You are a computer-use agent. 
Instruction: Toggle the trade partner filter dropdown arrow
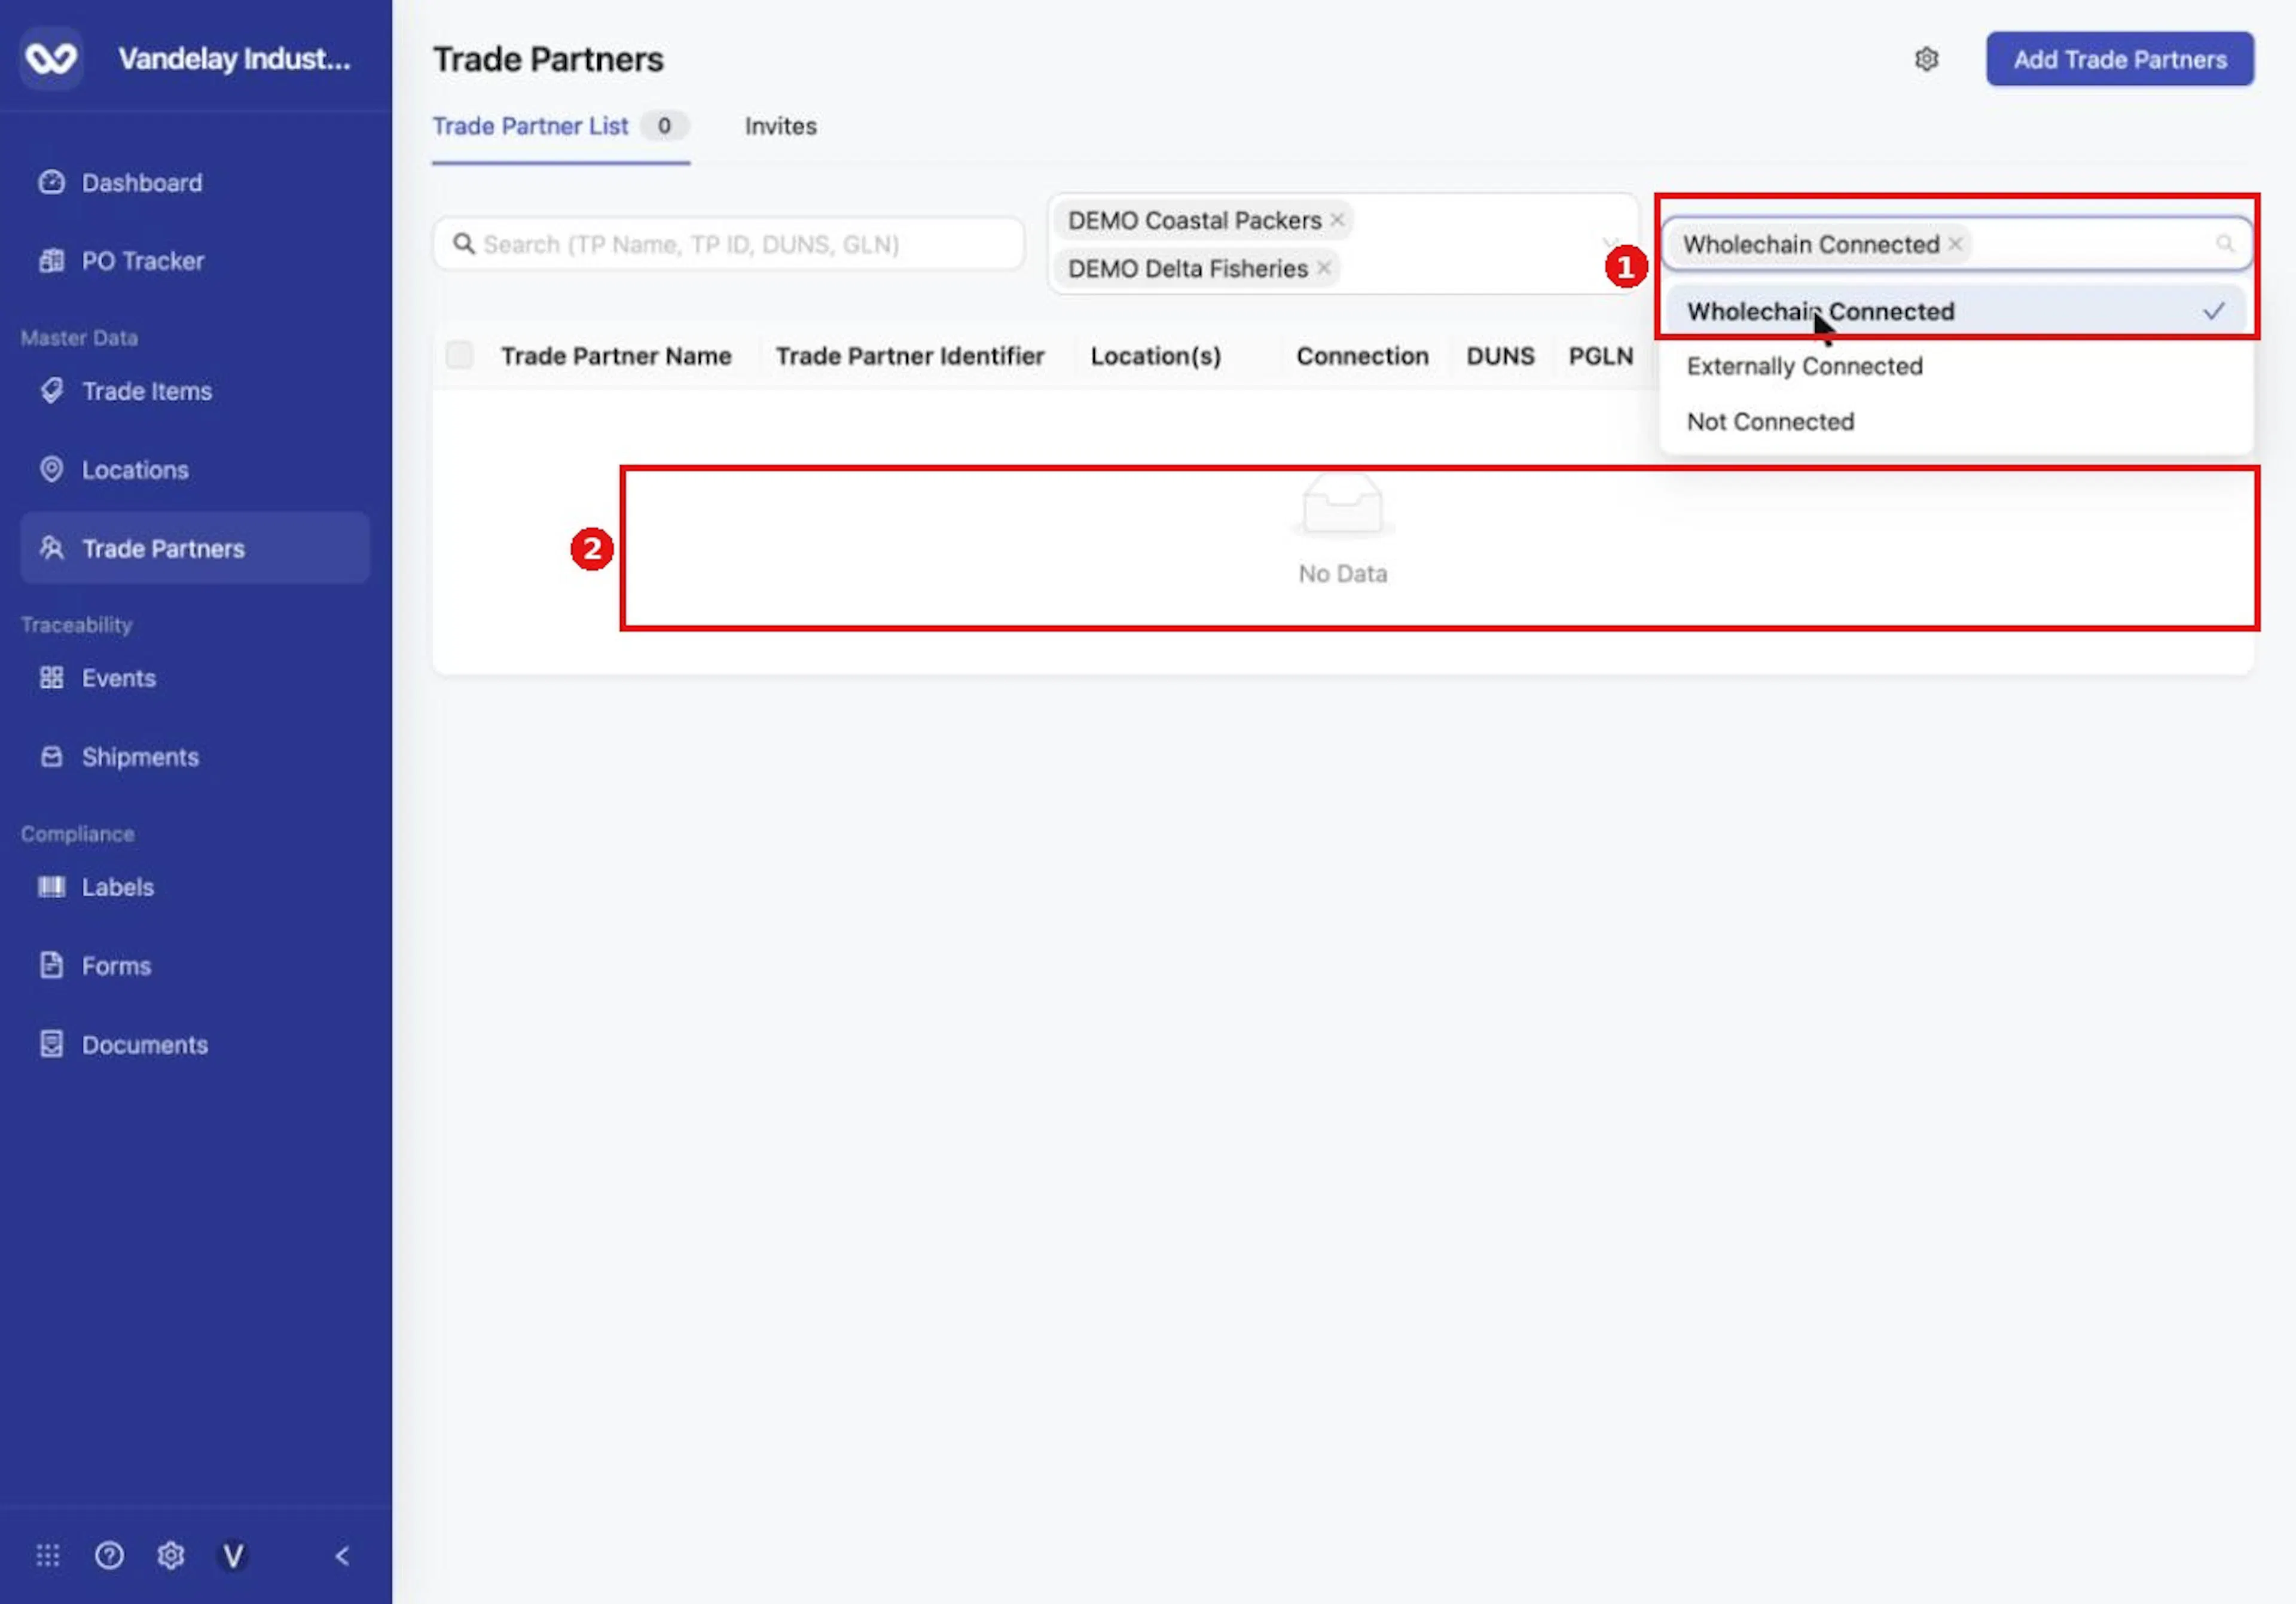tap(1610, 244)
